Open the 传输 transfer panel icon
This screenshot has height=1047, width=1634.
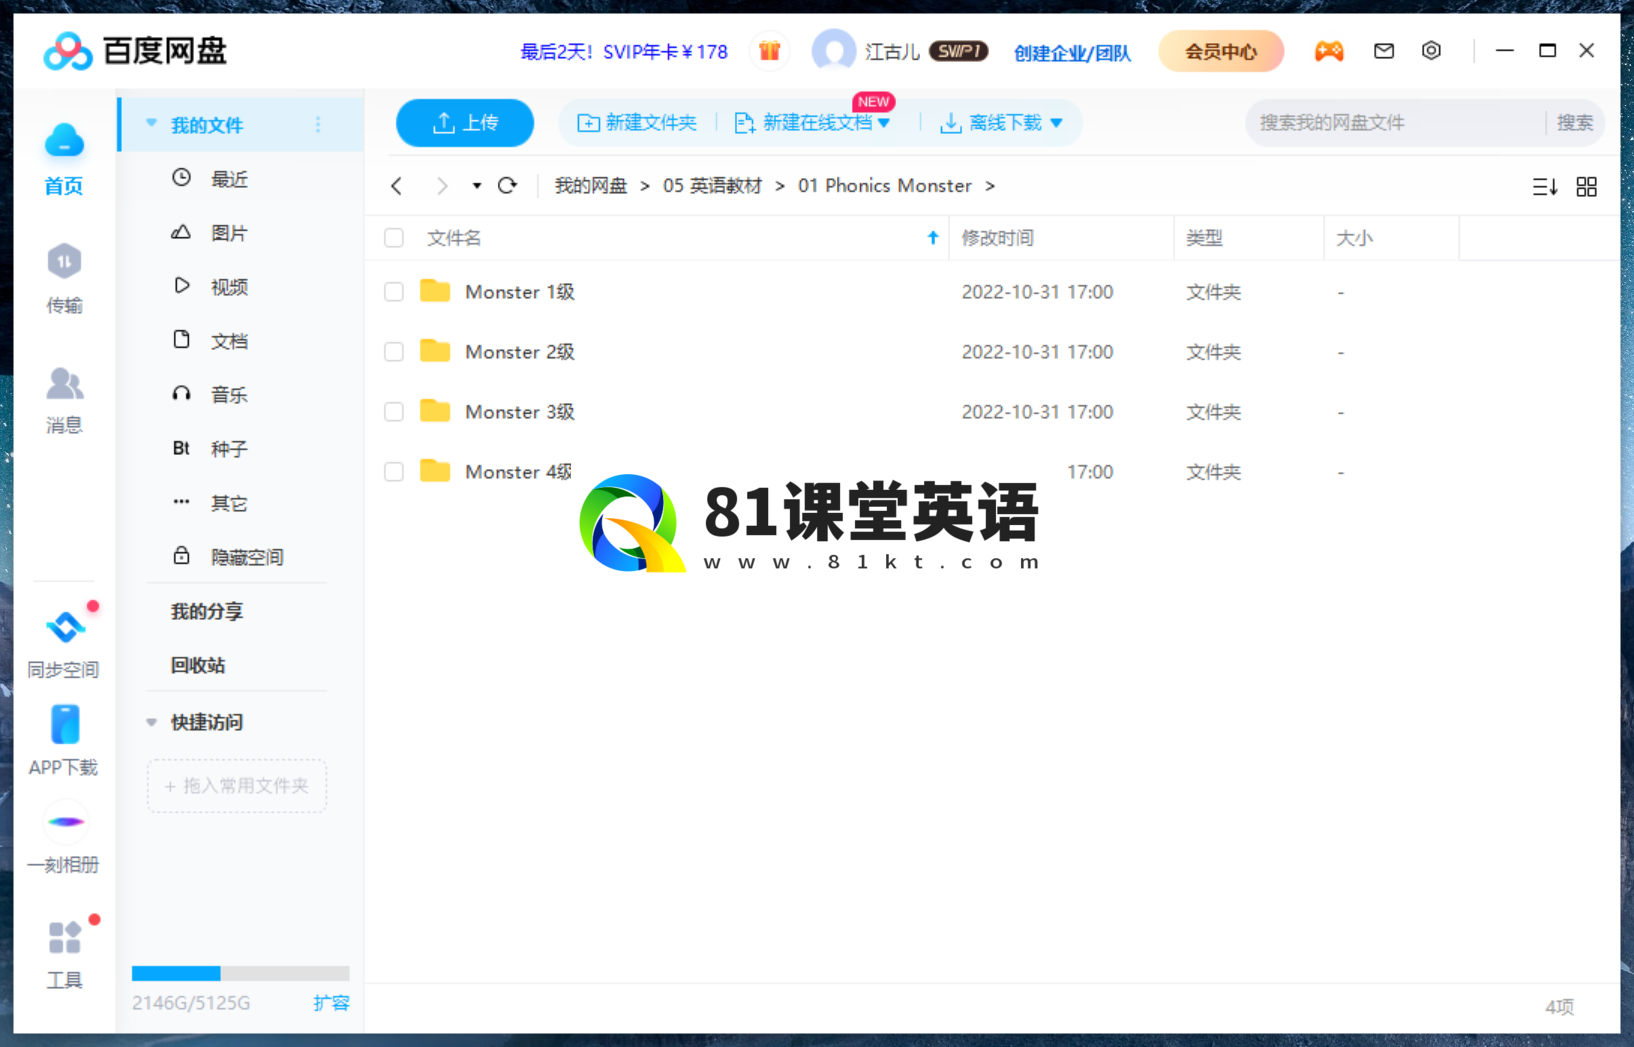[x=64, y=262]
